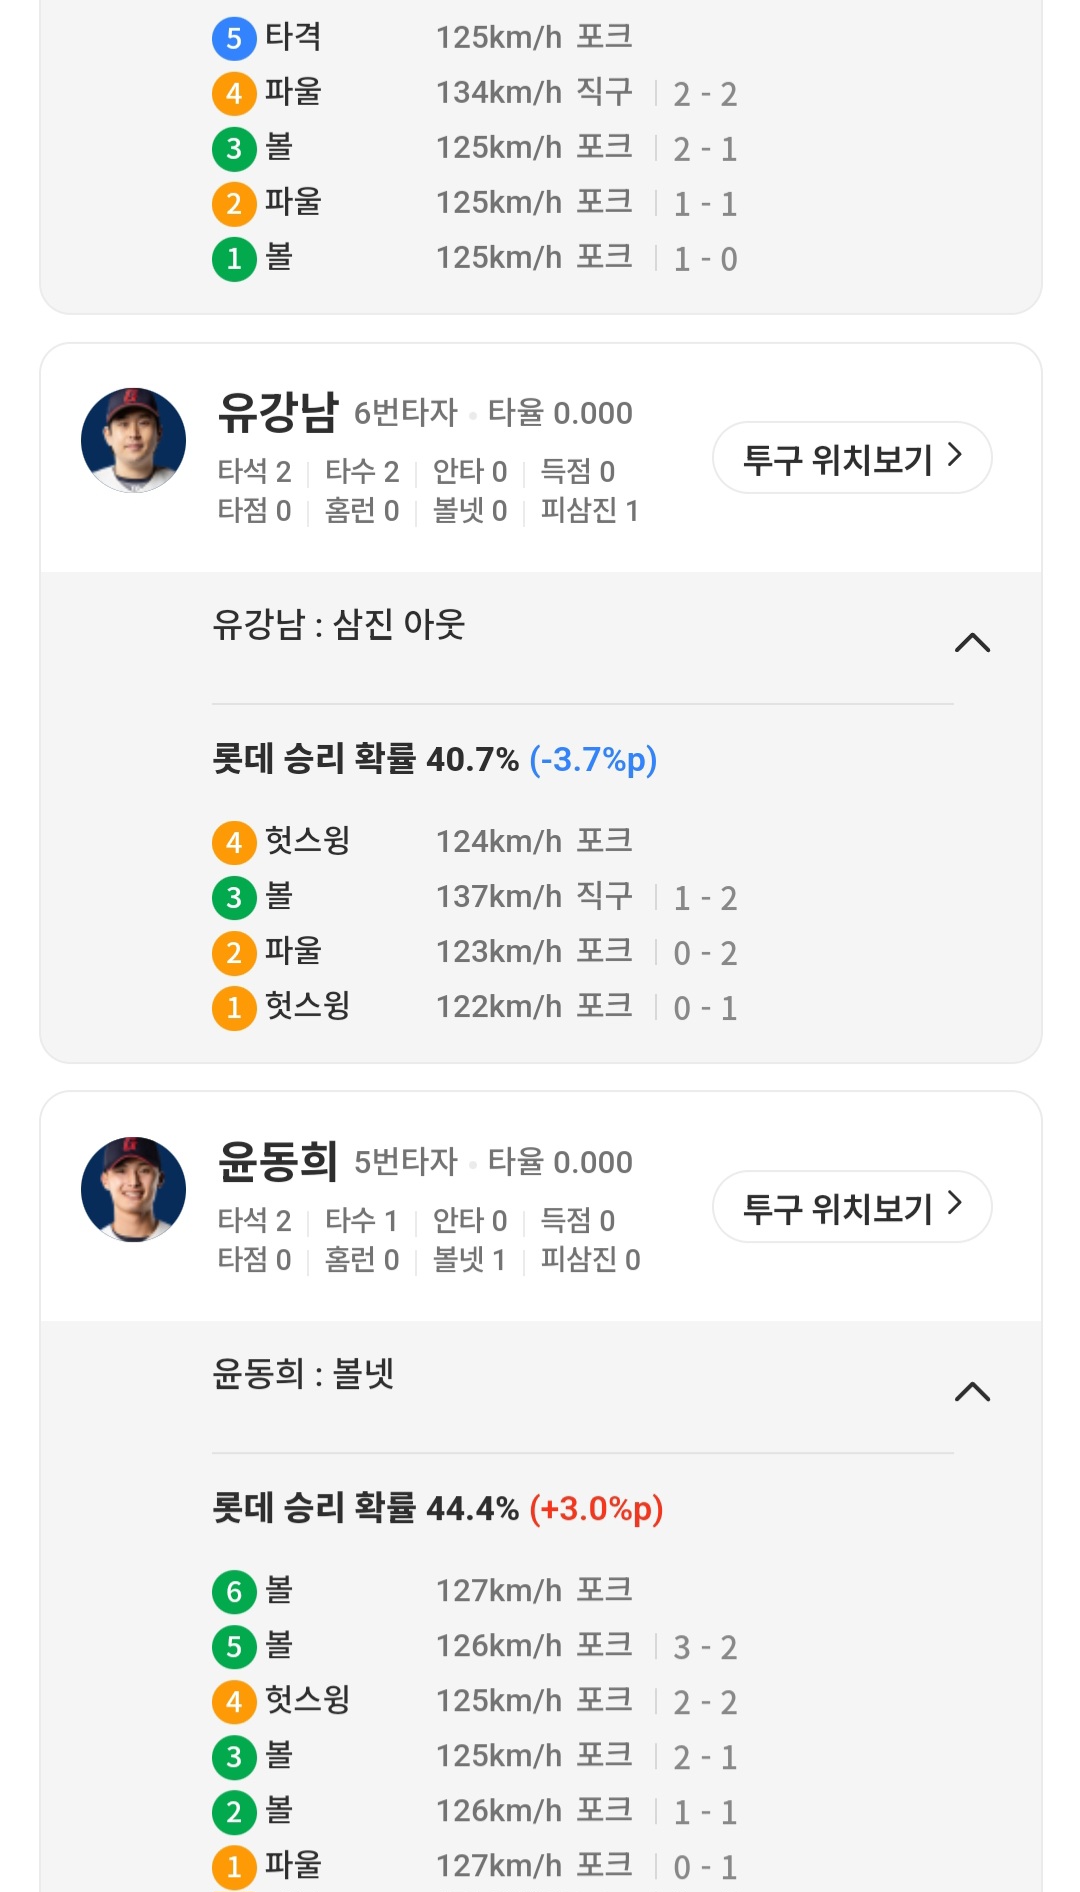Tap 롯데 win probability 40.7% line
This screenshot has height=1892, width=1080.
(x=434, y=760)
